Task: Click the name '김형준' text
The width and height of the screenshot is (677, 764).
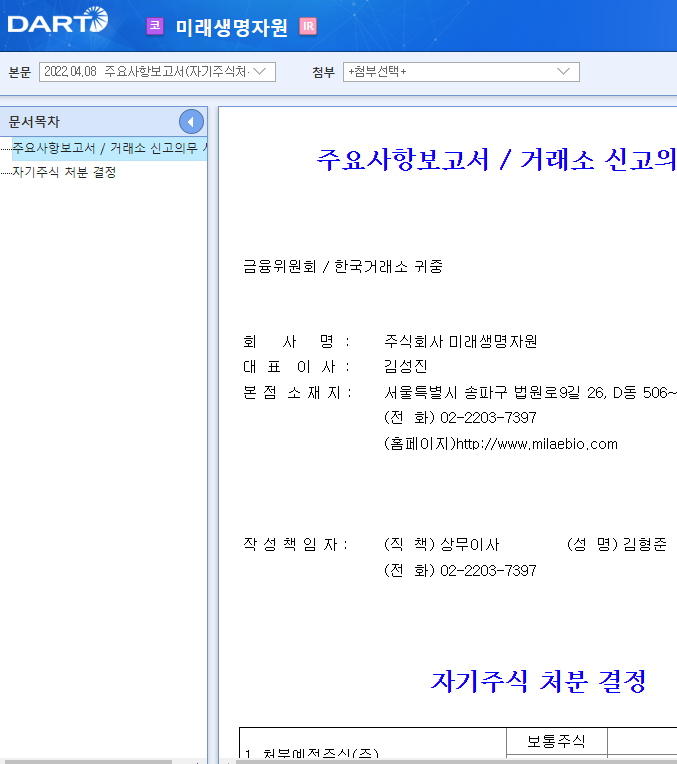Action: point(644,544)
